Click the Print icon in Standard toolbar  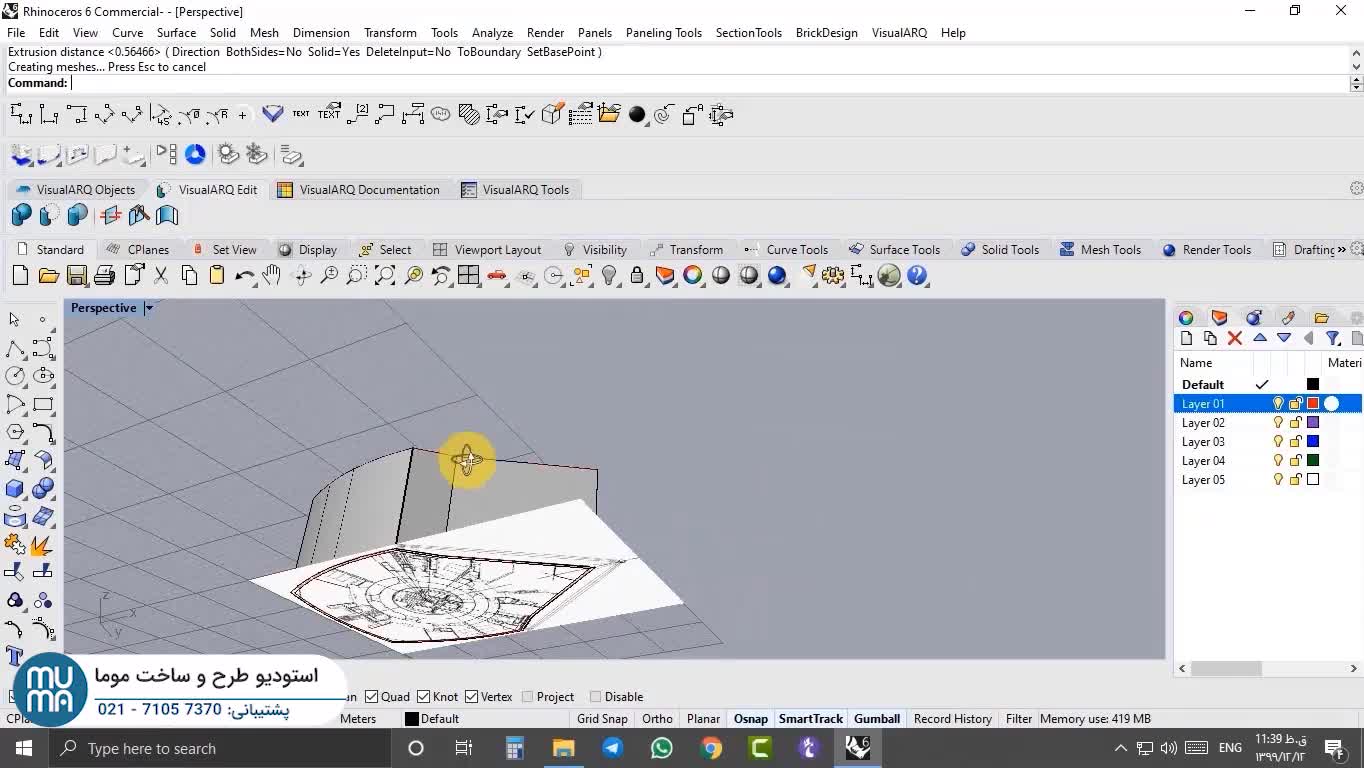(104, 276)
